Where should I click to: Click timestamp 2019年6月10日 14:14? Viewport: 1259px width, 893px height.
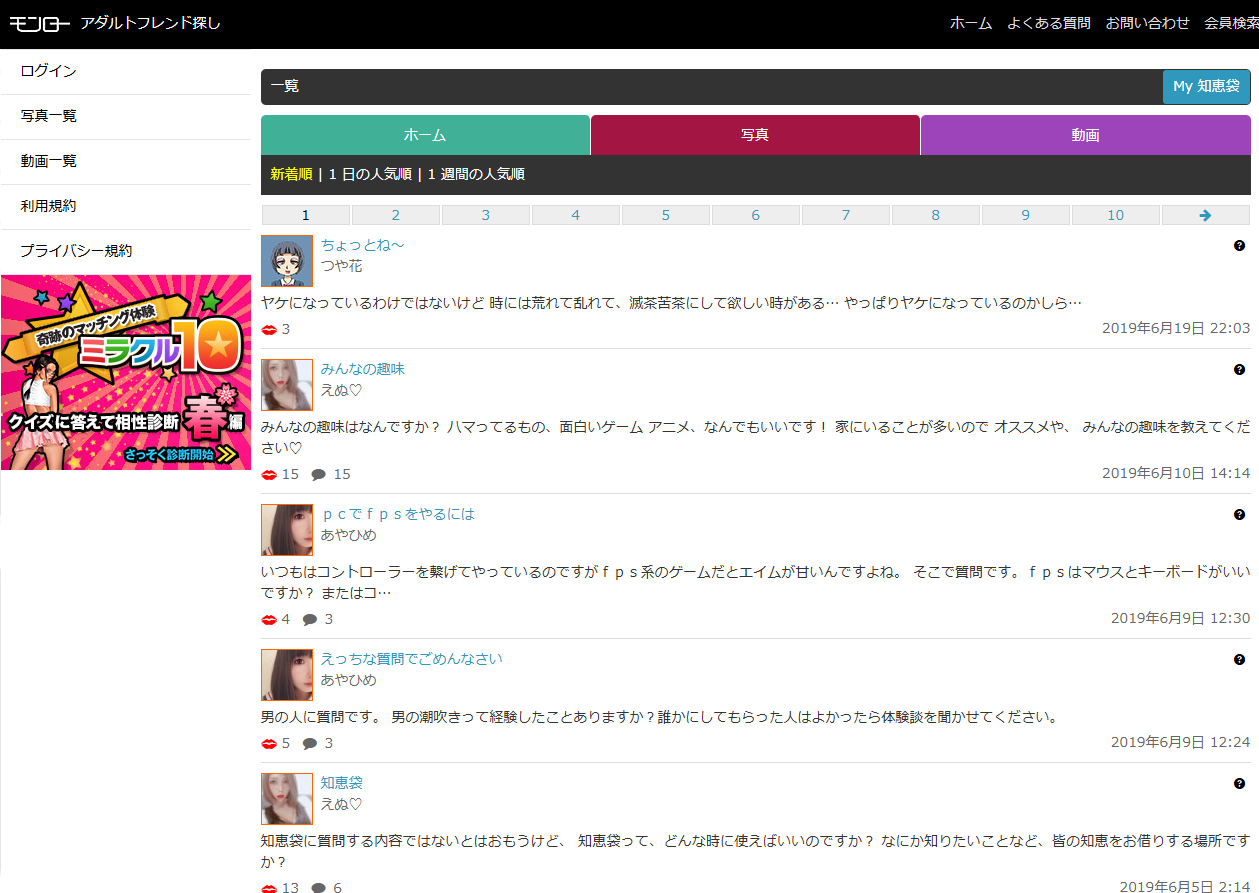click(1176, 473)
